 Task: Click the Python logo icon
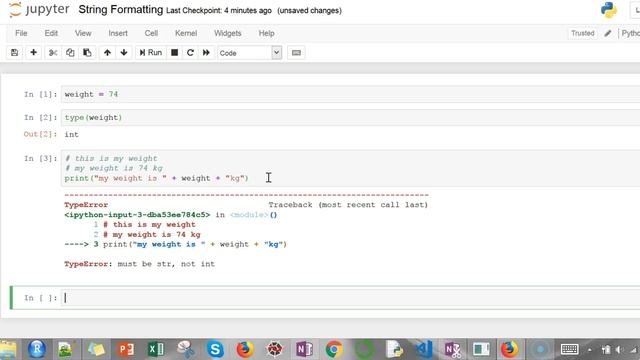(609, 10)
